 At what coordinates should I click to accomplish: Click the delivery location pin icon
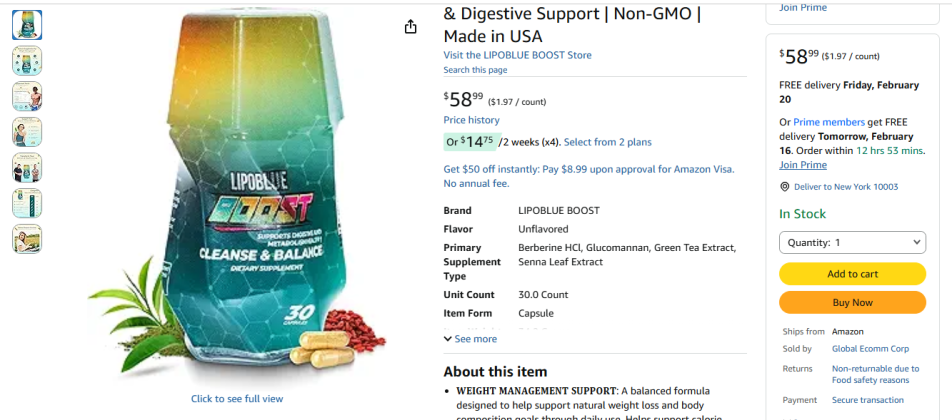[x=785, y=187]
